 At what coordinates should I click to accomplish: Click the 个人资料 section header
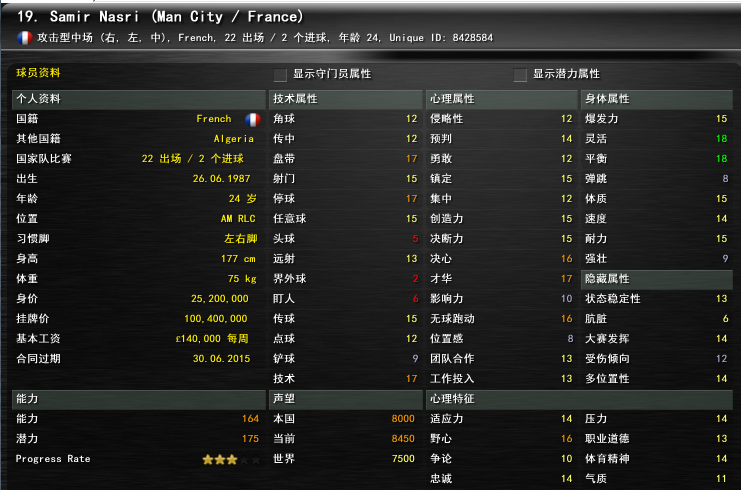pos(138,99)
